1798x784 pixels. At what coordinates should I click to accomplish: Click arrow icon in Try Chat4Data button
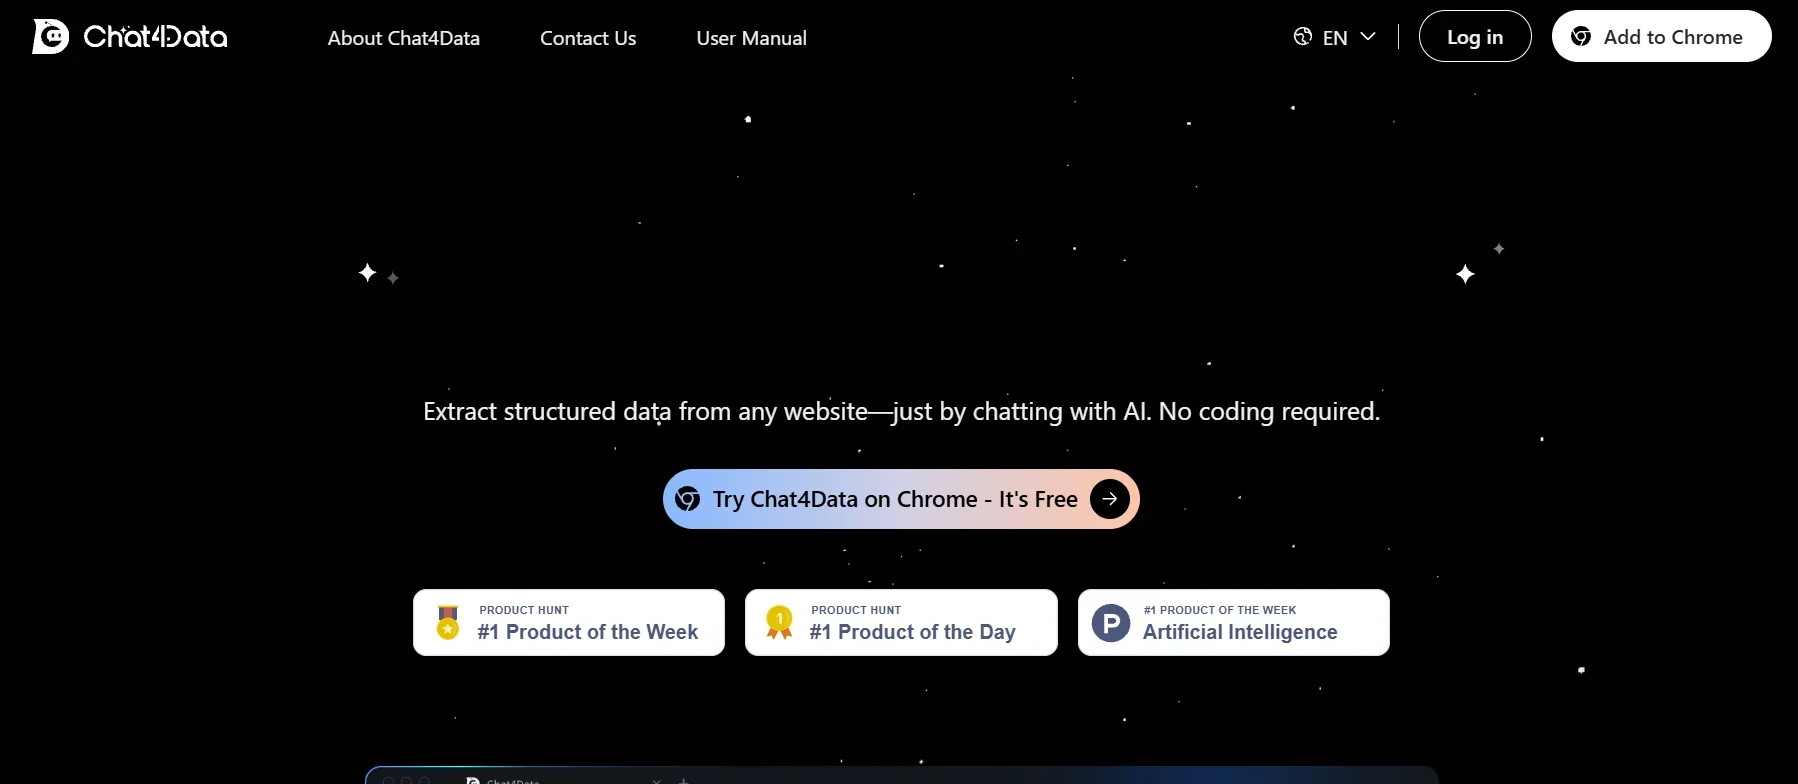click(x=1110, y=499)
